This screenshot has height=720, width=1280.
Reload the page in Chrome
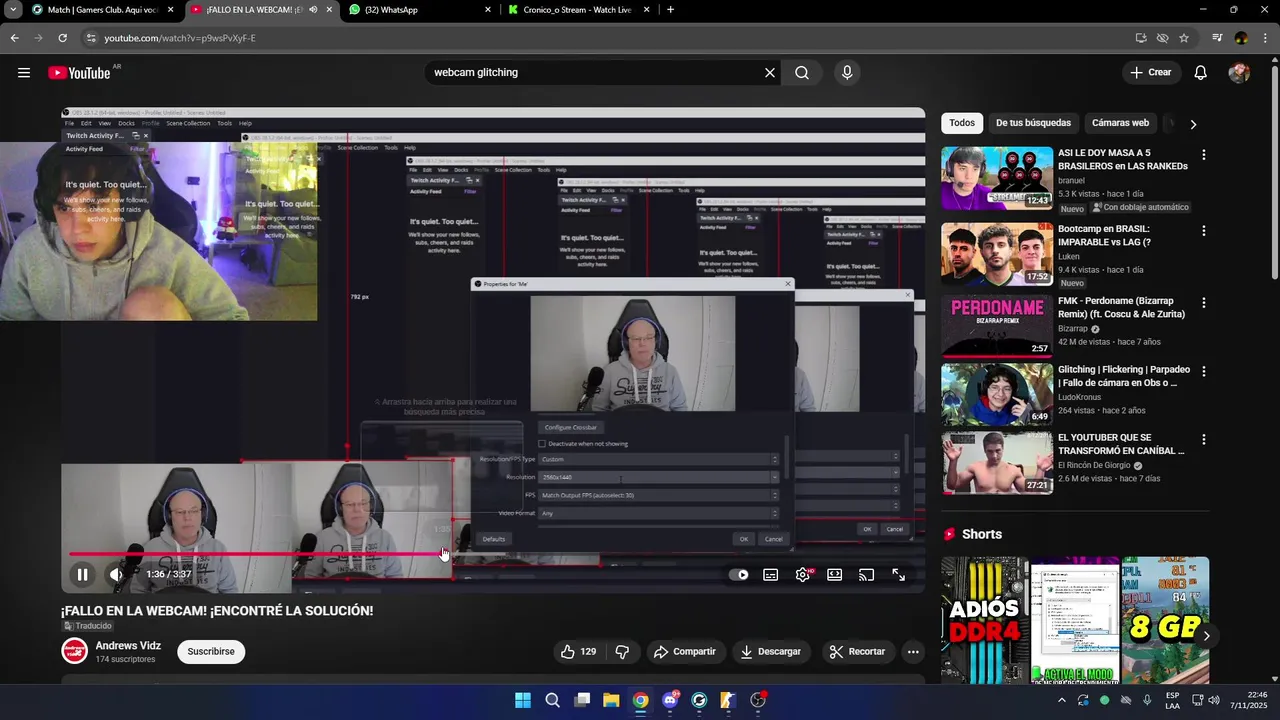click(62, 38)
